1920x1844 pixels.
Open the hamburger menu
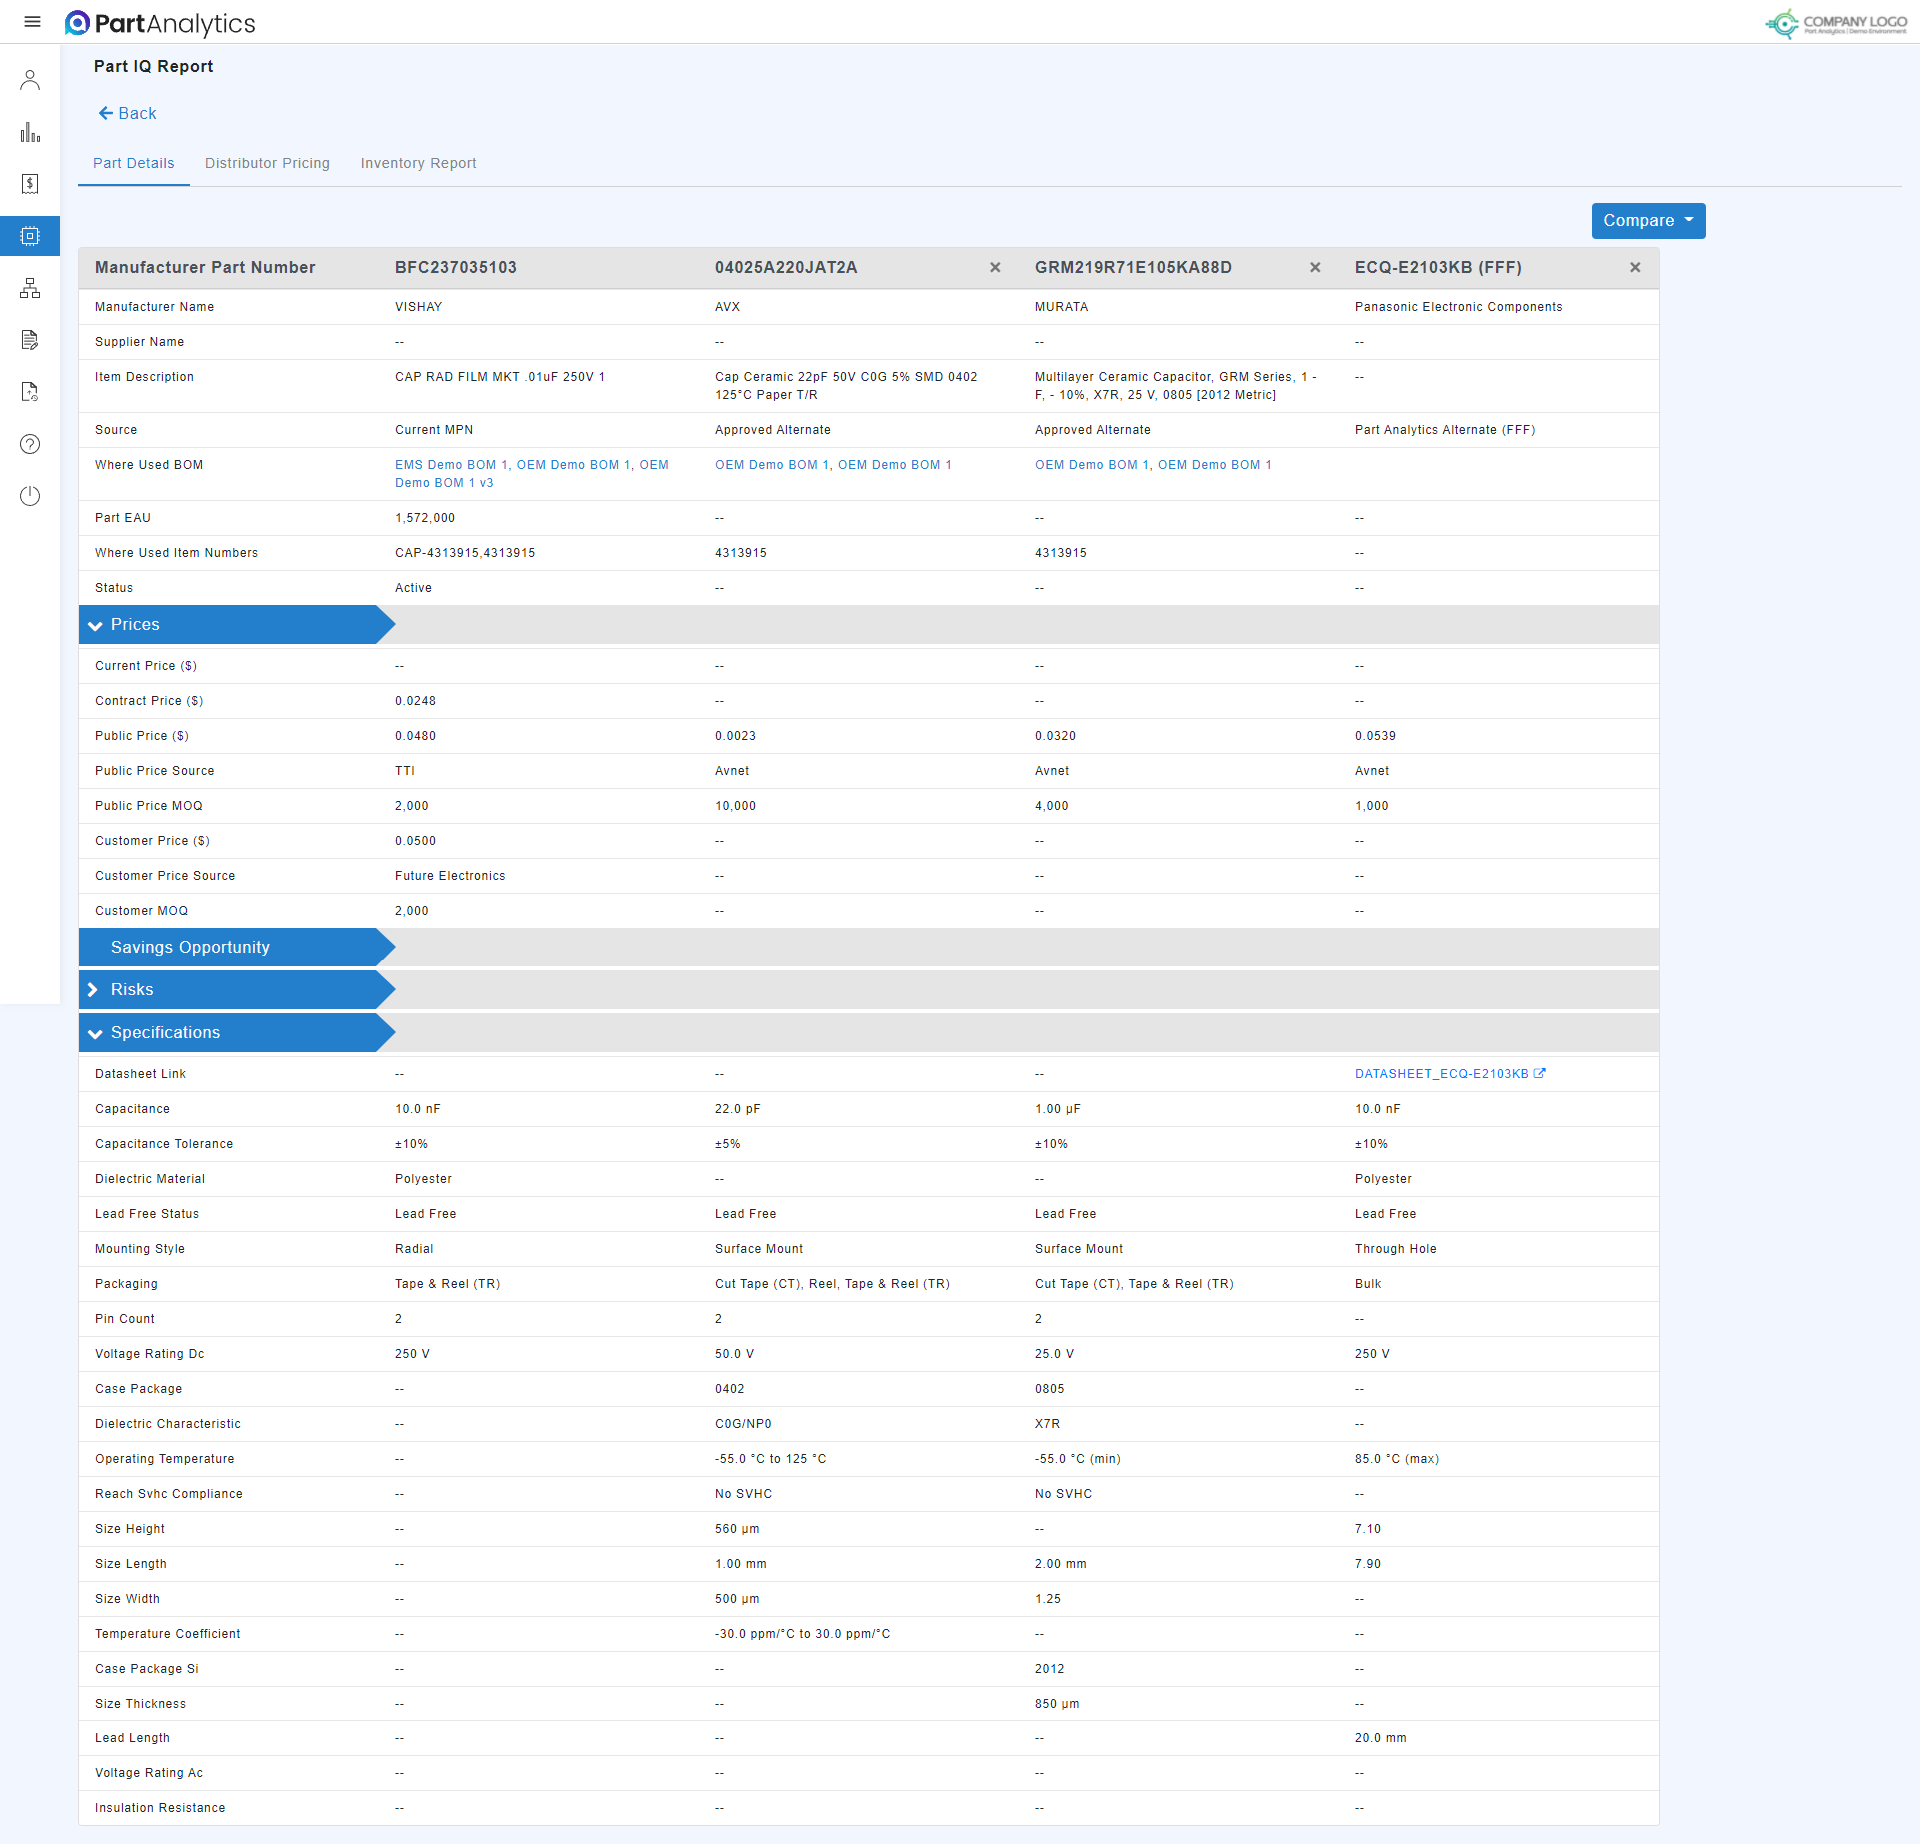[x=32, y=22]
